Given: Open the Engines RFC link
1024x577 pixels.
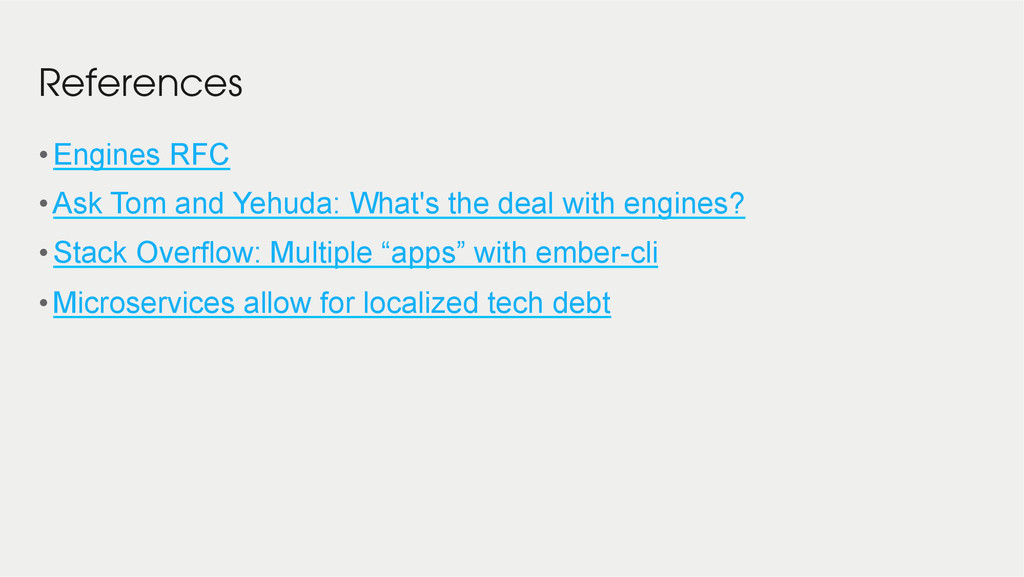Looking at the screenshot, I should point(141,155).
